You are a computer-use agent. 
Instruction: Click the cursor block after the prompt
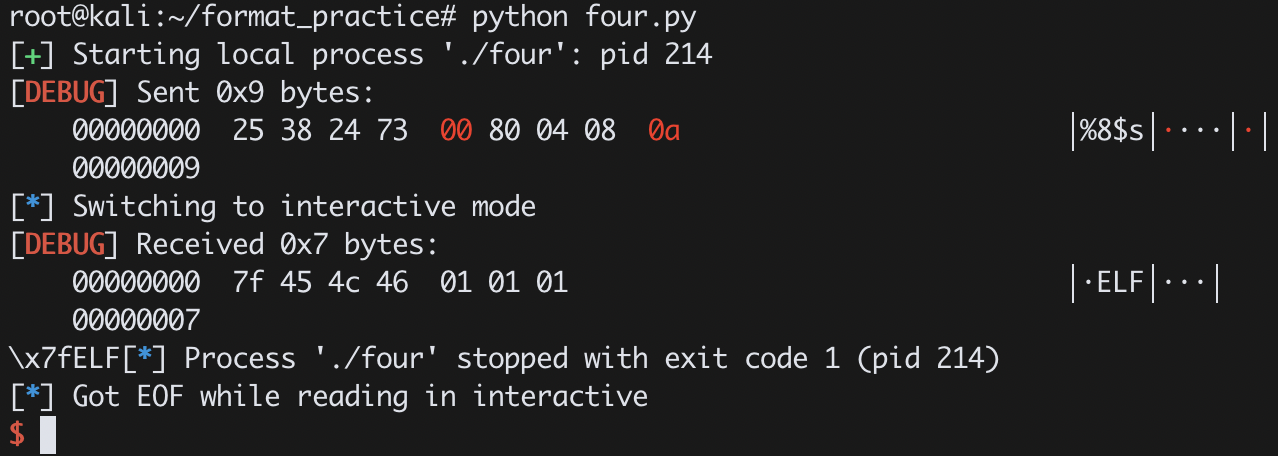pyautogui.click(x=48, y=435)
